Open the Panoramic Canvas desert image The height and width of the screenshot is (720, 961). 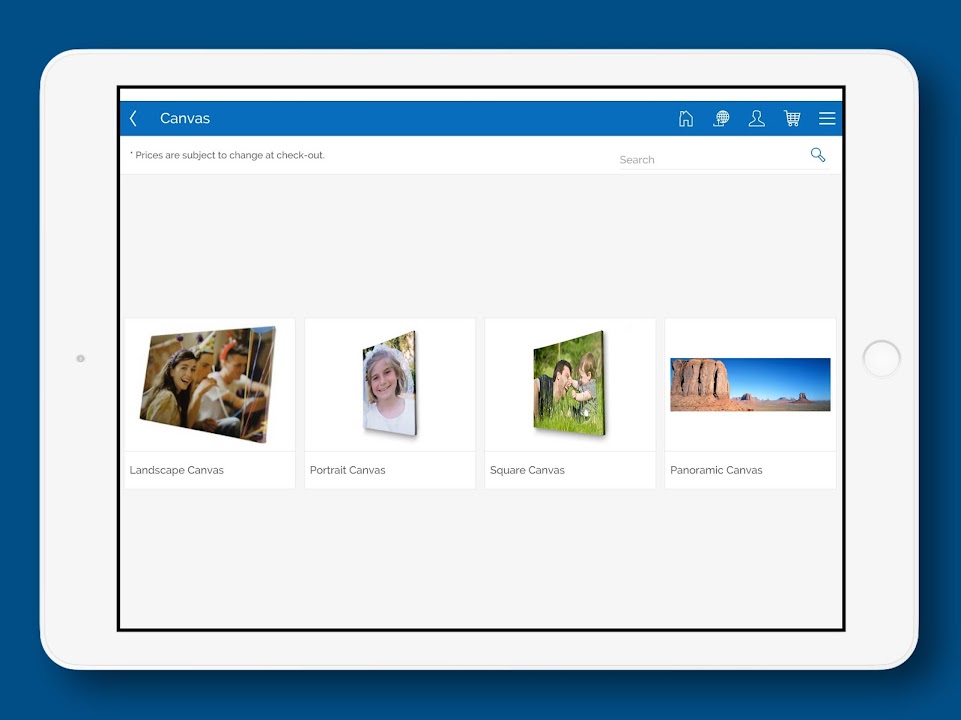pyautogui.click(x=750, y=385)
